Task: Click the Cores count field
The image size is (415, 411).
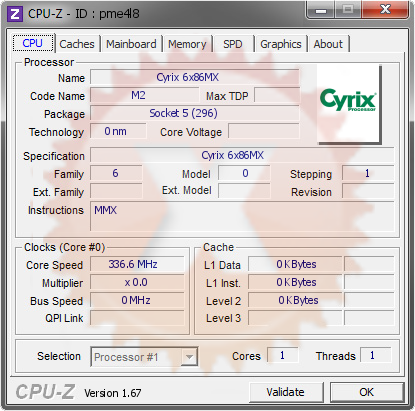Action: [x=283, y=355]
